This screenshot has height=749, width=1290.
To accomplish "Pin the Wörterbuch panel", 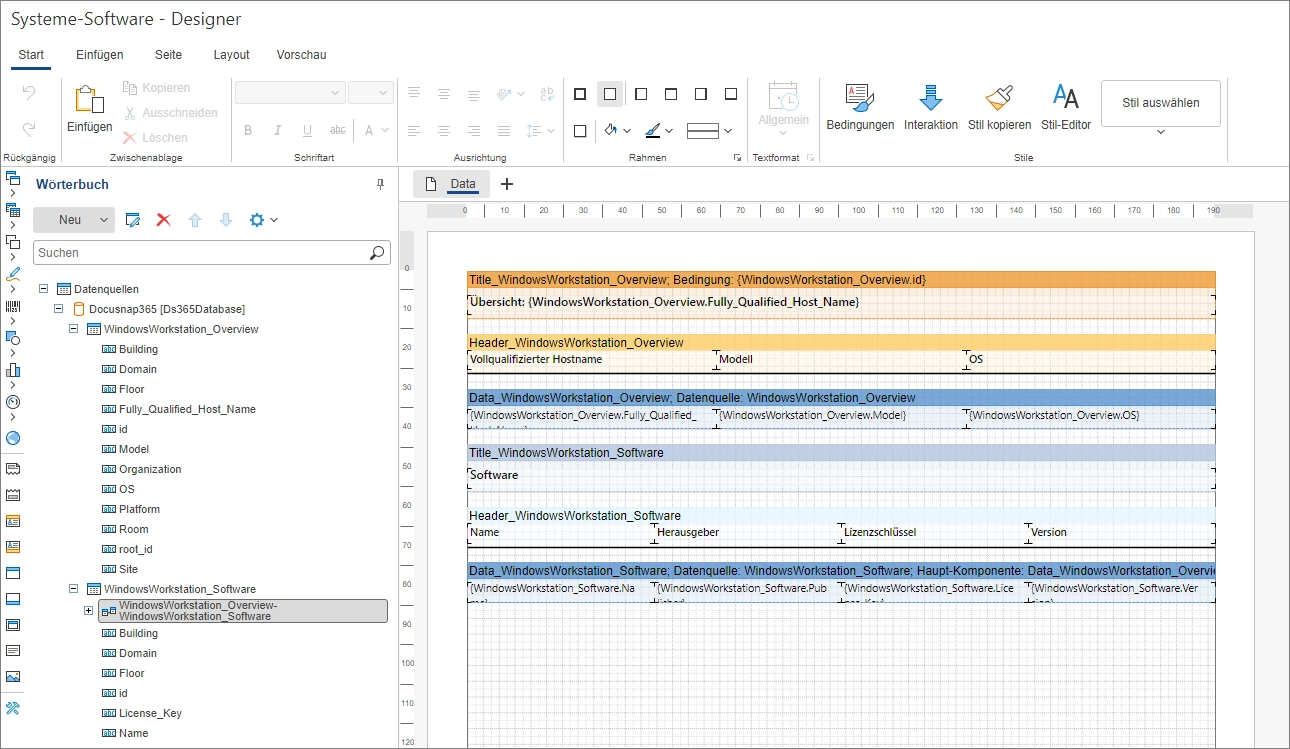I will [x=380, y=185].
